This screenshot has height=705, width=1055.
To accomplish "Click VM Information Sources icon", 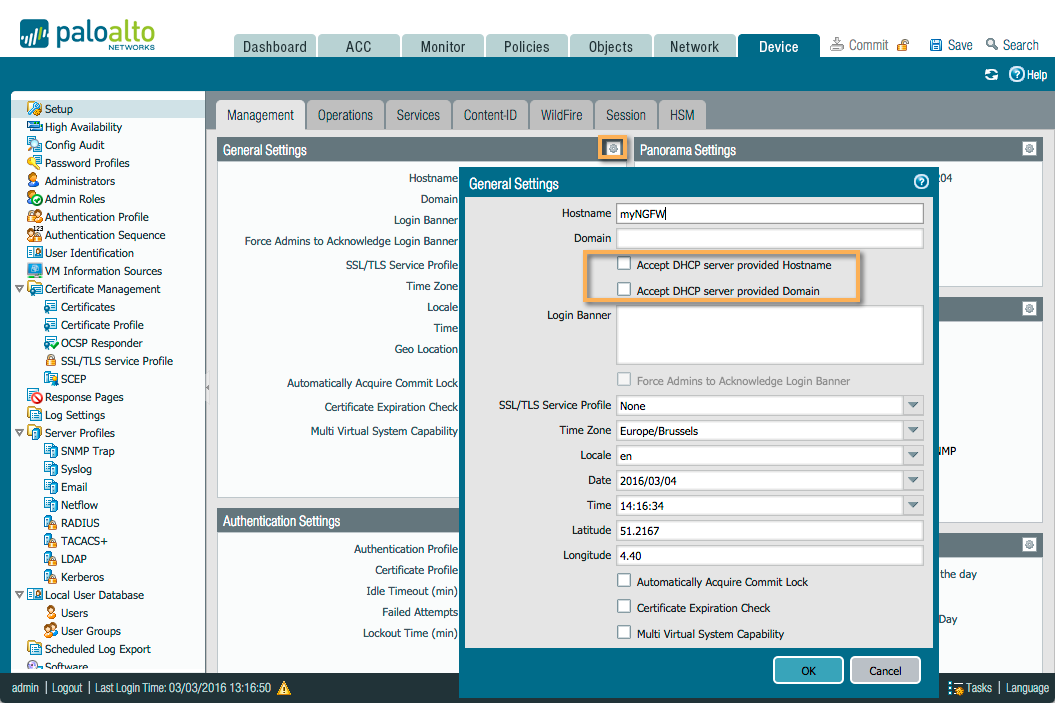I will pyautogui.click(x=34, y=270).
